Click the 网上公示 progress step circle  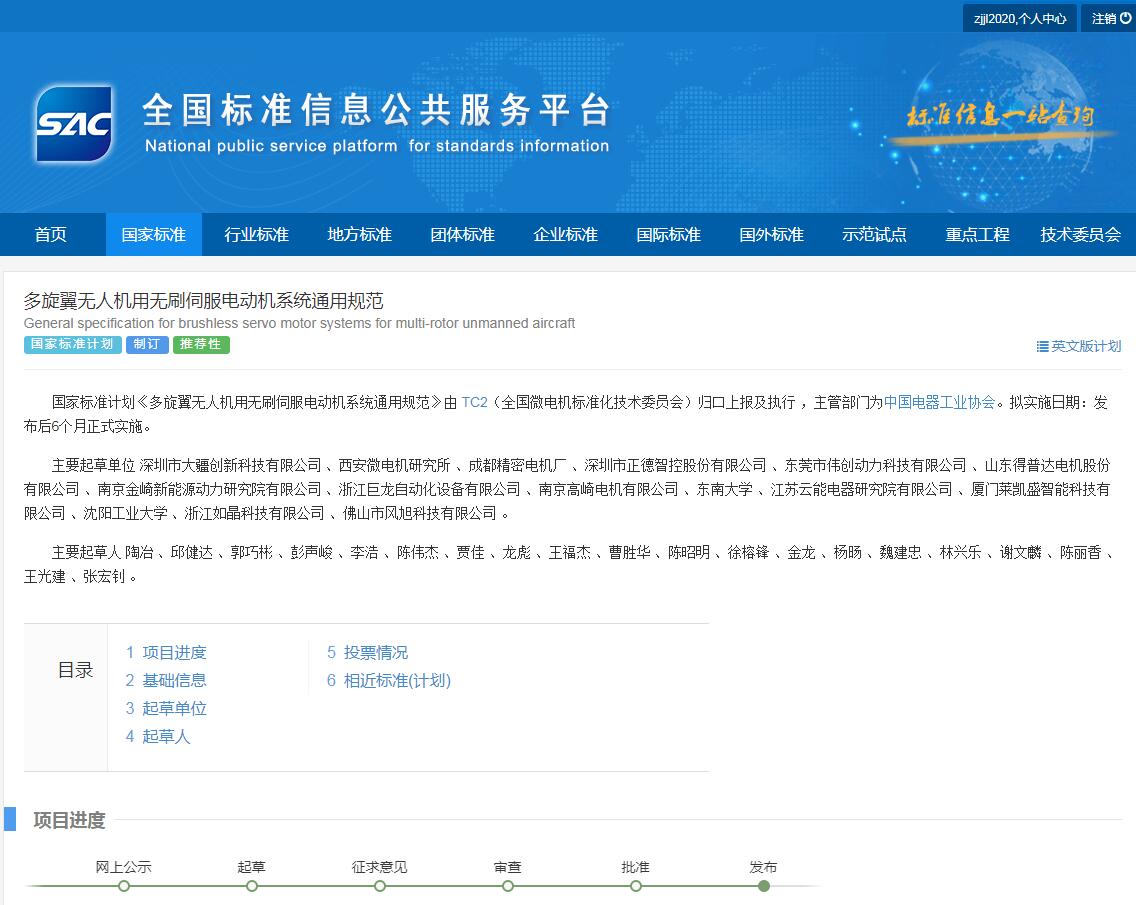click(x=124, y=885)
